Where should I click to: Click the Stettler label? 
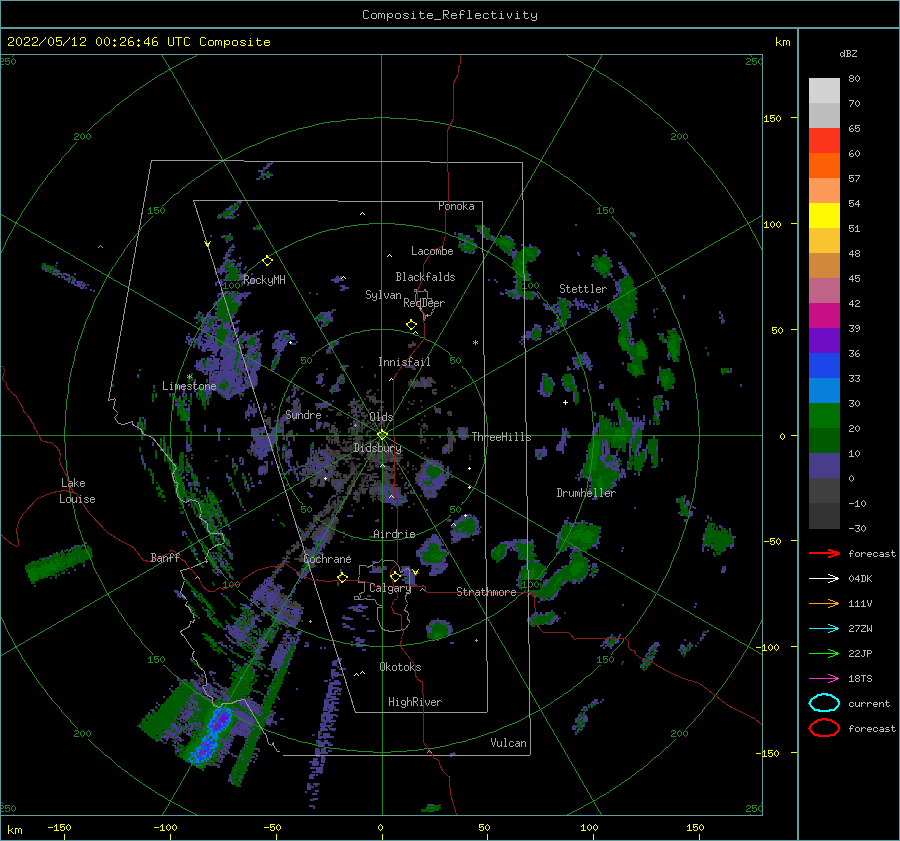click(x=583, y=289)
